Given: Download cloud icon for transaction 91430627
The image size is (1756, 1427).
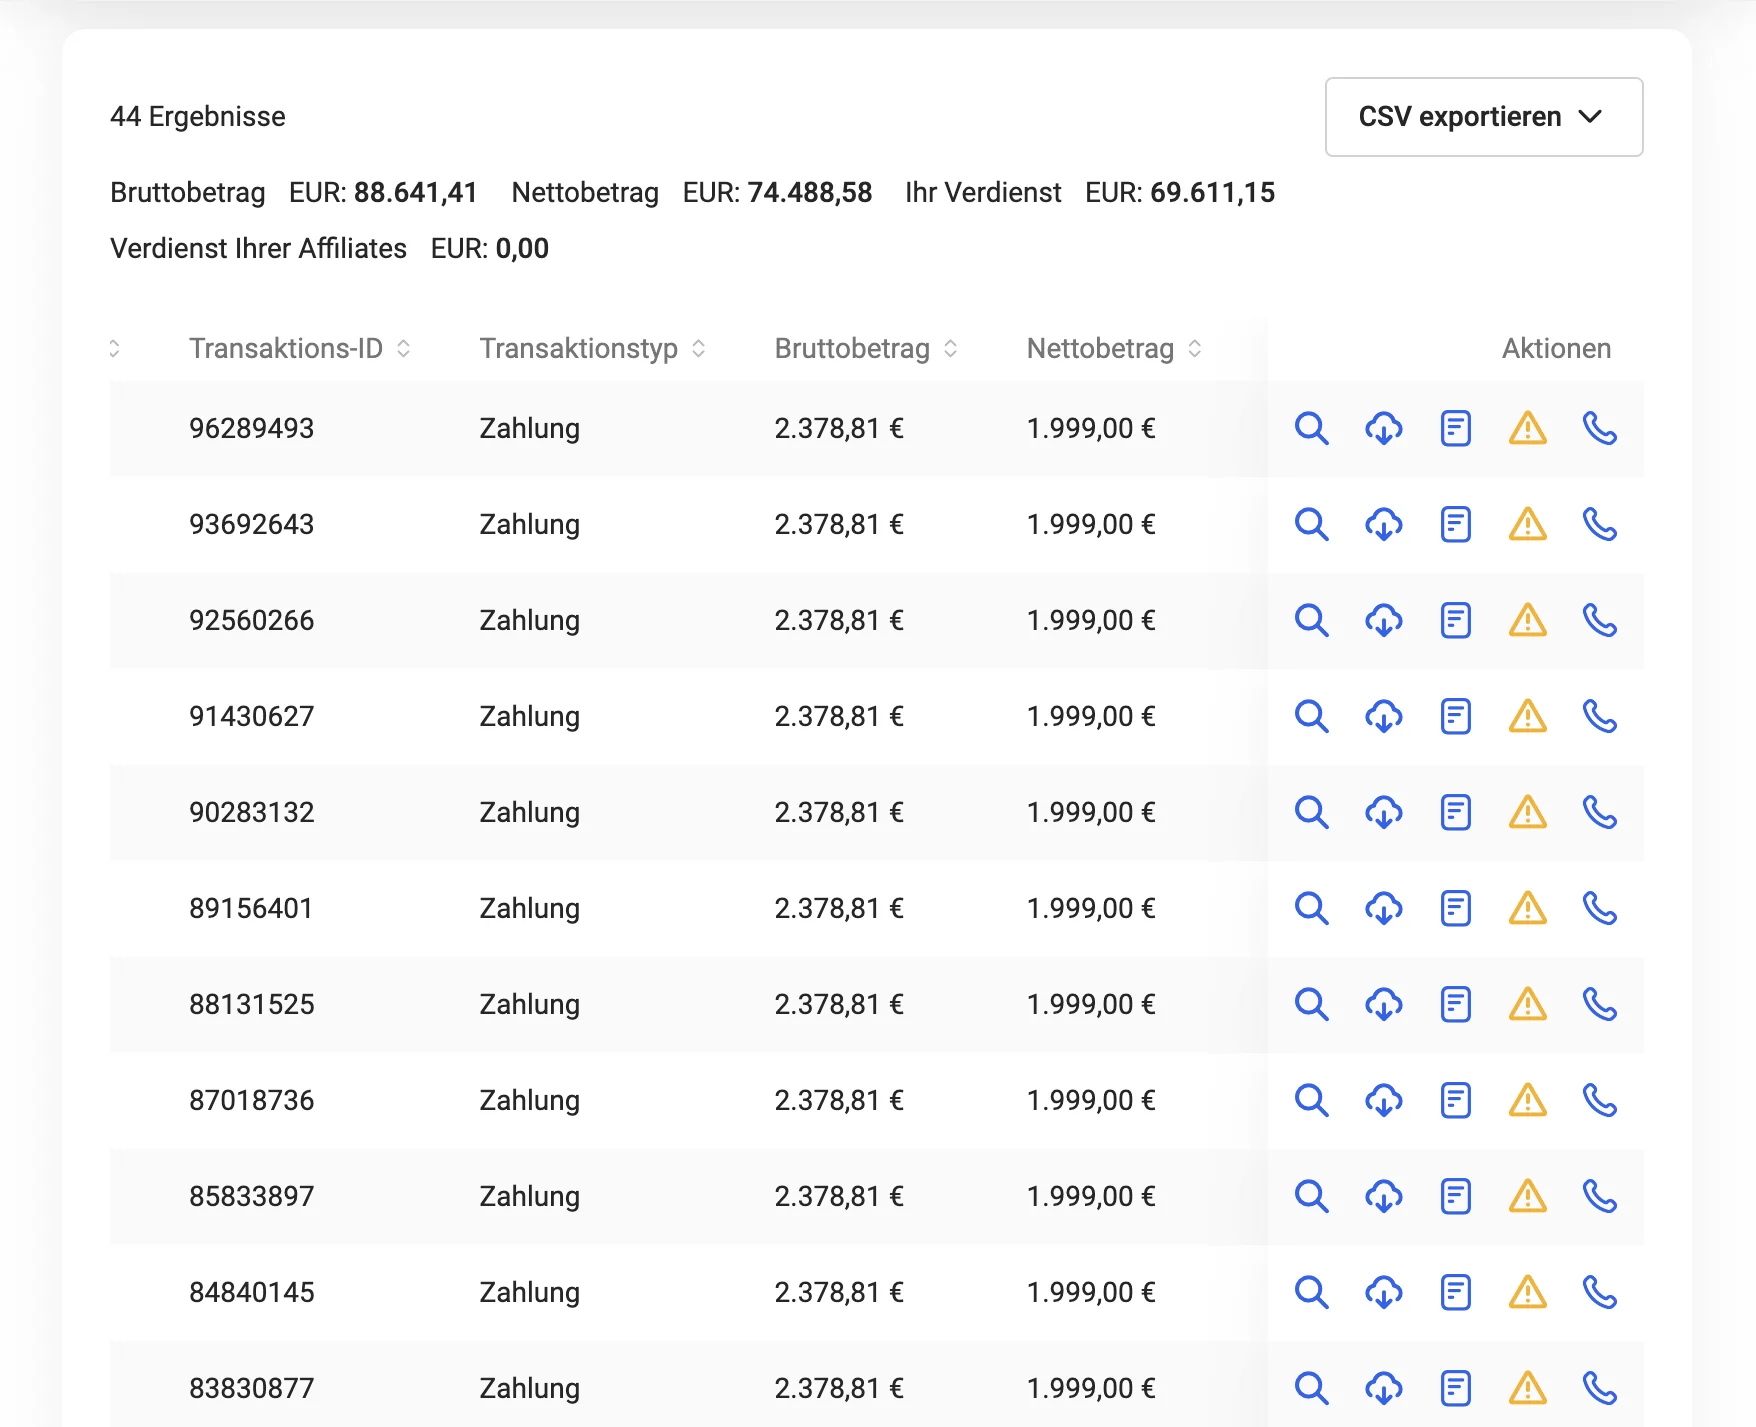Looking at the screenshot, I should click(x=1383, y=716).
